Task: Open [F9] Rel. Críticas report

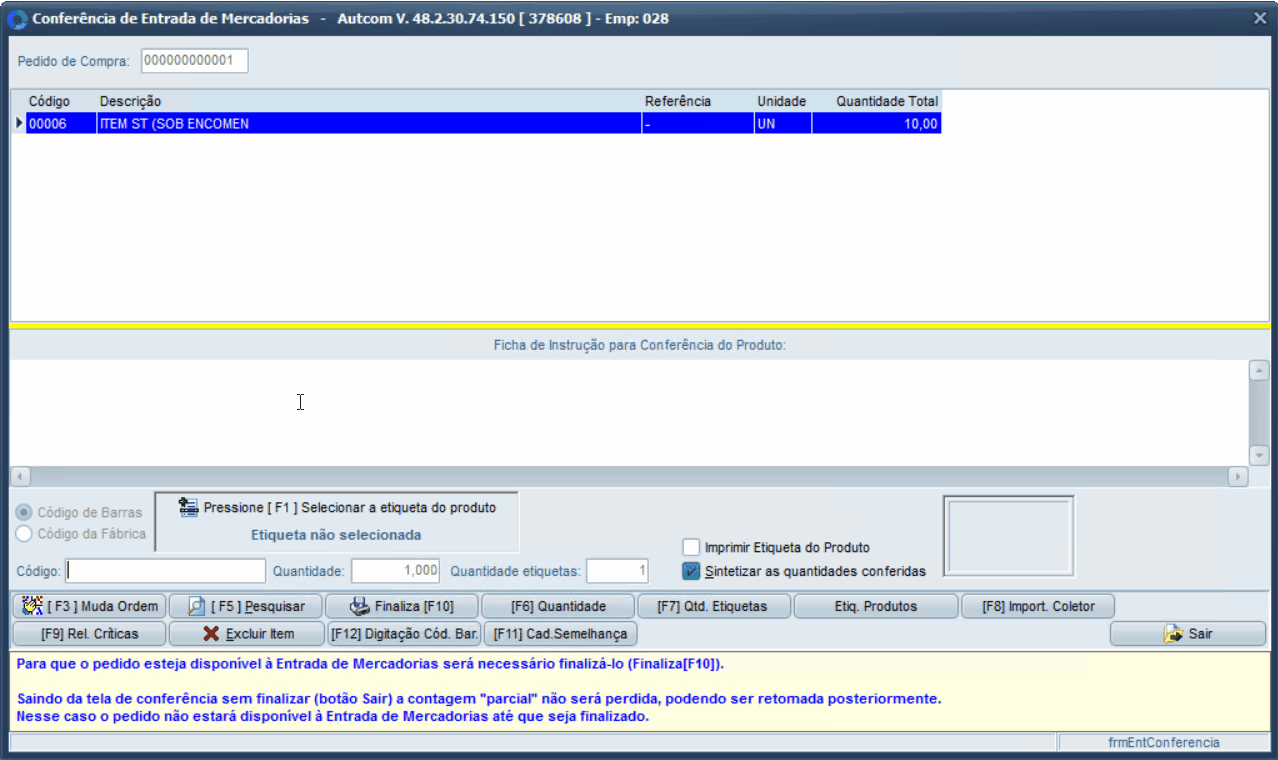Action: (89, 634)
